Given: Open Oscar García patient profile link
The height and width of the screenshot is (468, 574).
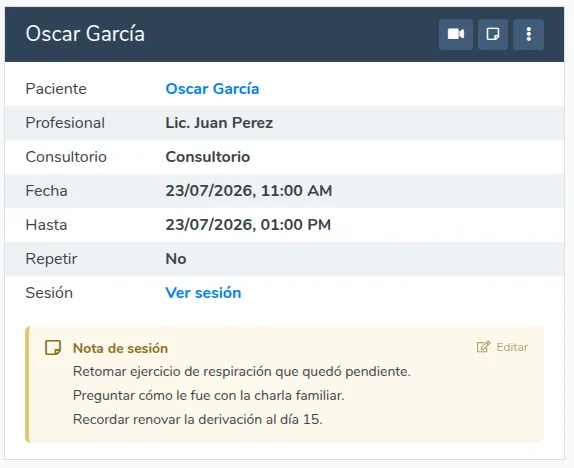Looking at the screenshot, I should pos(212,89).
